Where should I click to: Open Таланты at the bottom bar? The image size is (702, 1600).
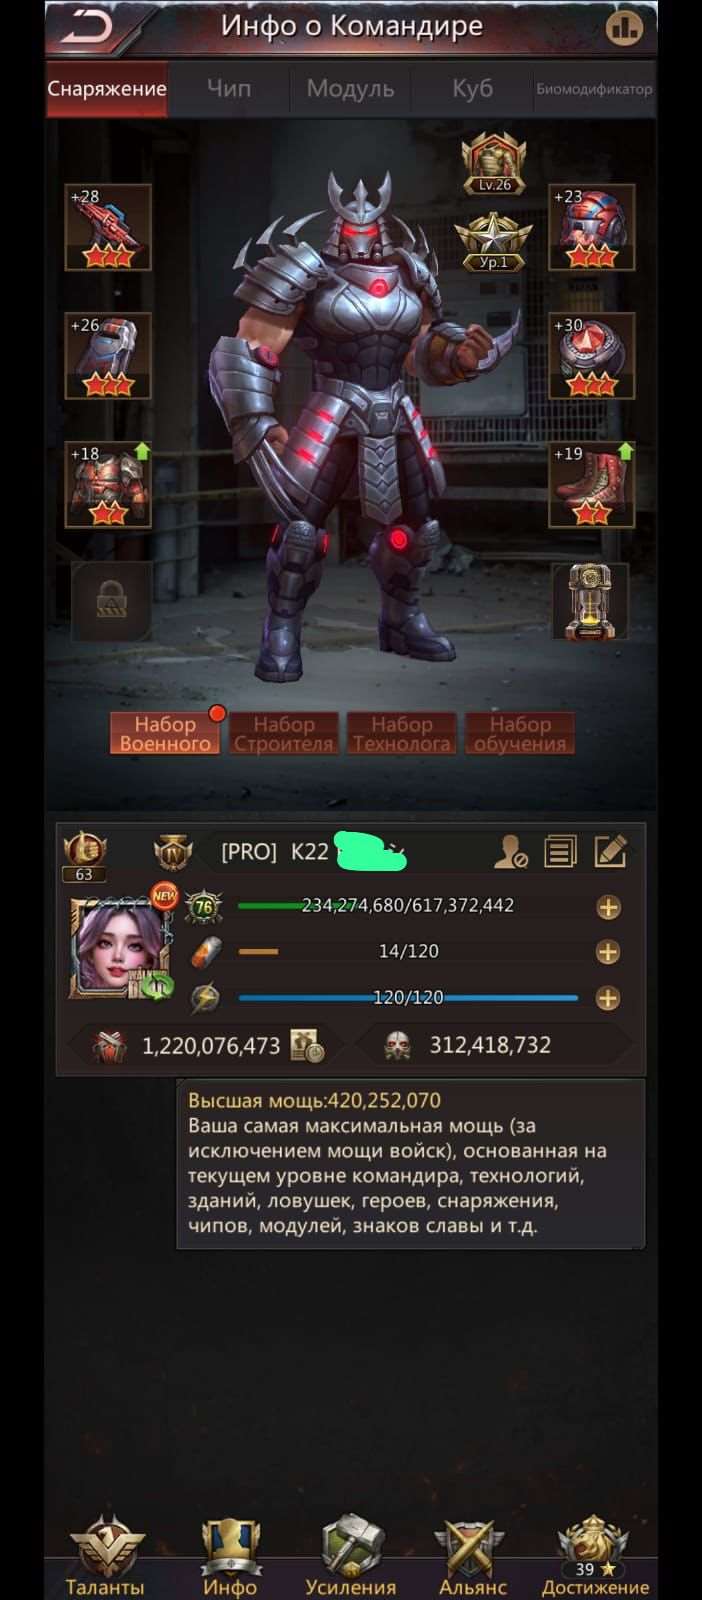(105, 1557)
